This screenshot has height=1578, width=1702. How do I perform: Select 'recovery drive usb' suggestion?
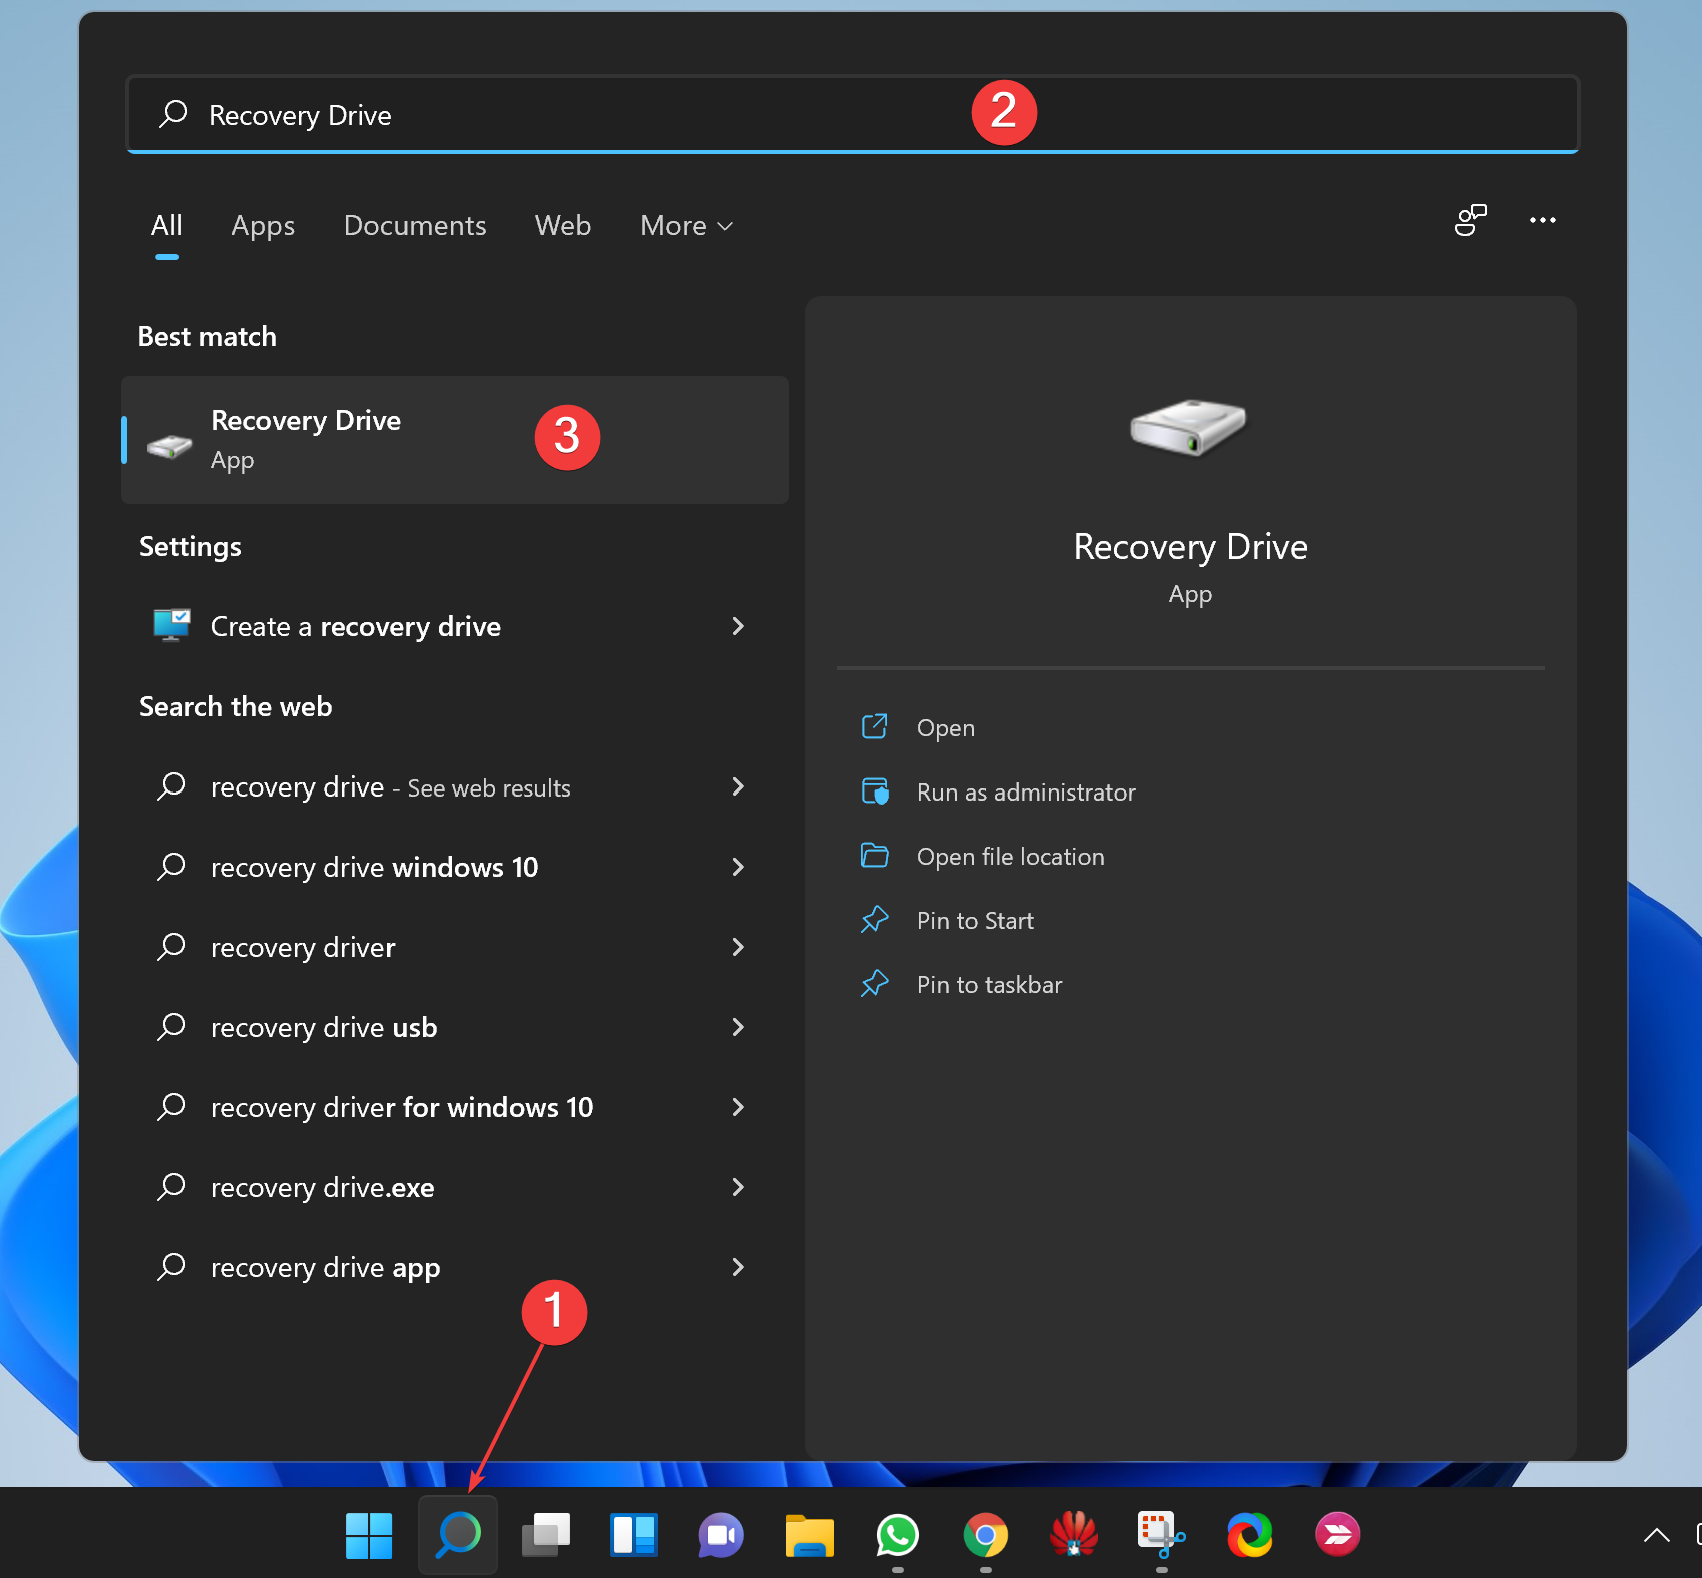click(455, 1027)
